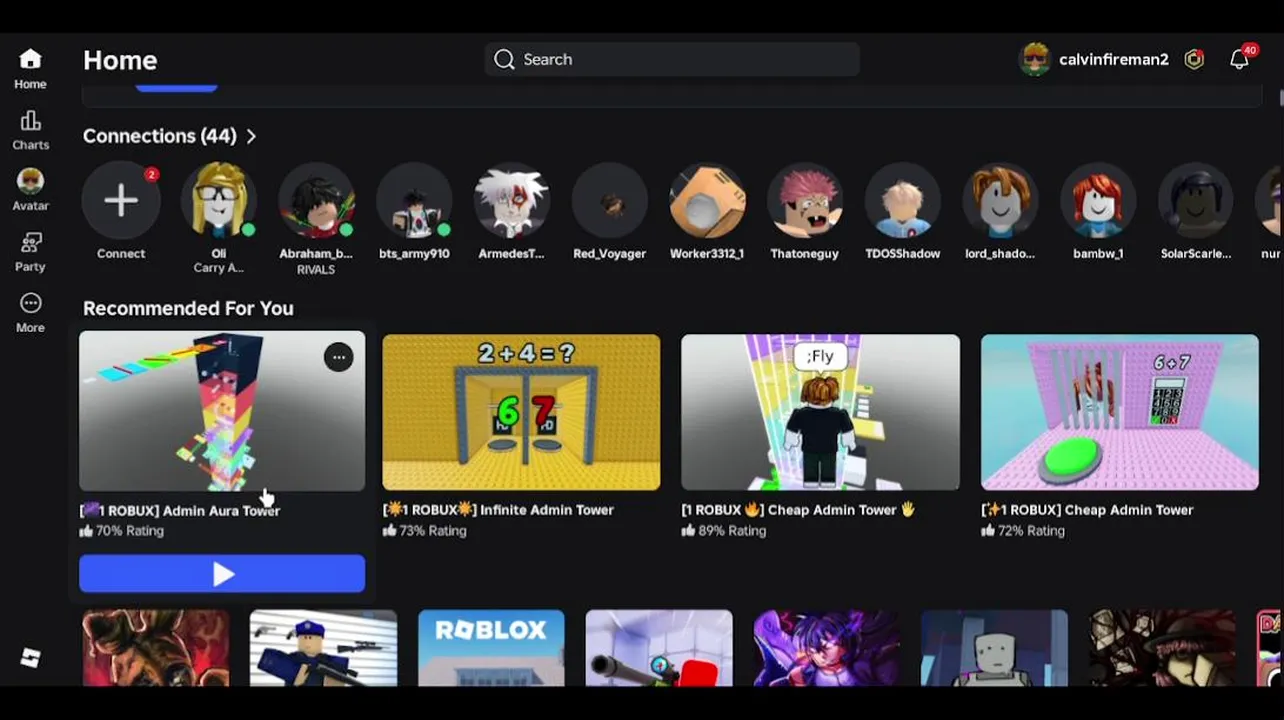Viewport: 1284px width, 720px height.
Task: Play Admin Aura Tower with blue button
Action: [x=222, y=574]
